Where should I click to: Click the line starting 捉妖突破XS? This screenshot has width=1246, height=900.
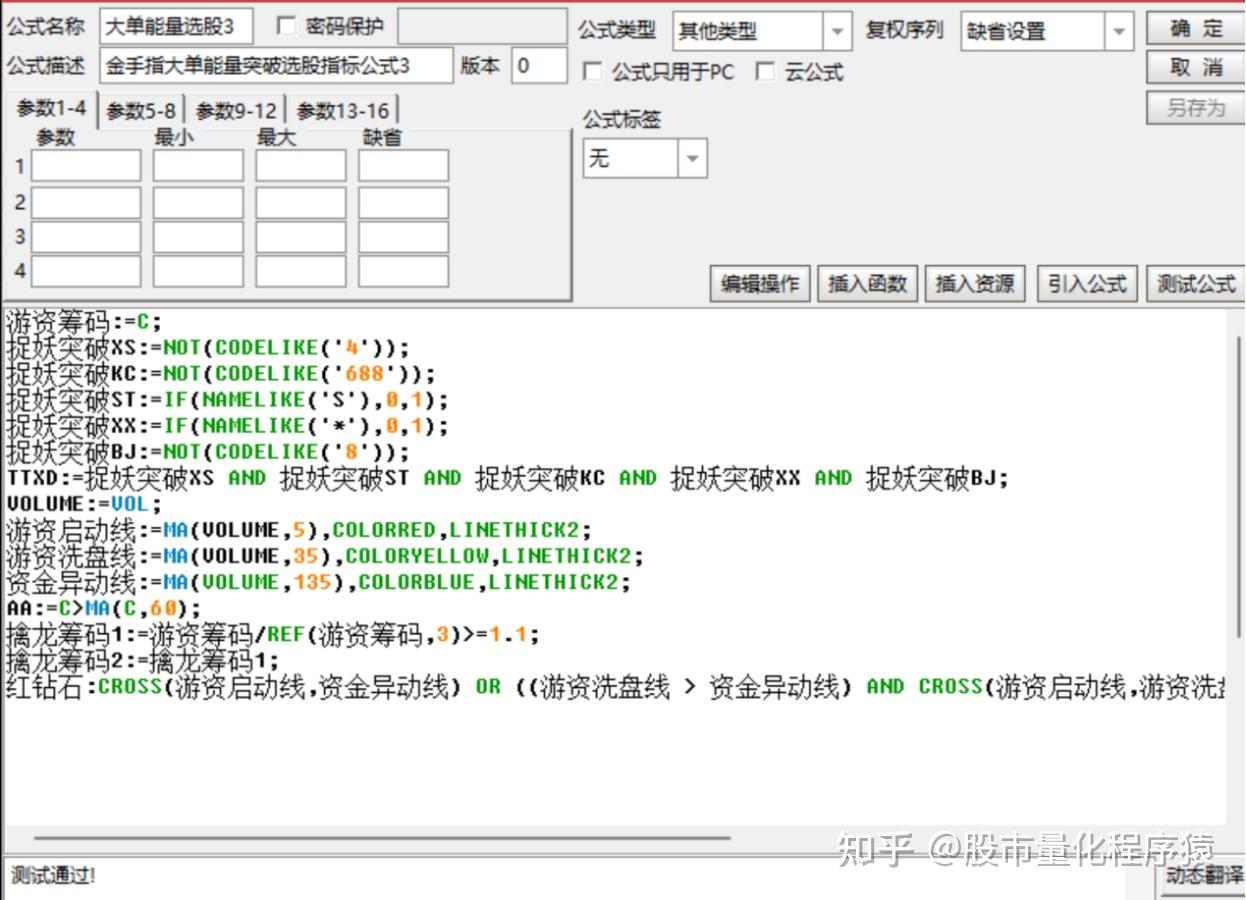point(208,348)
